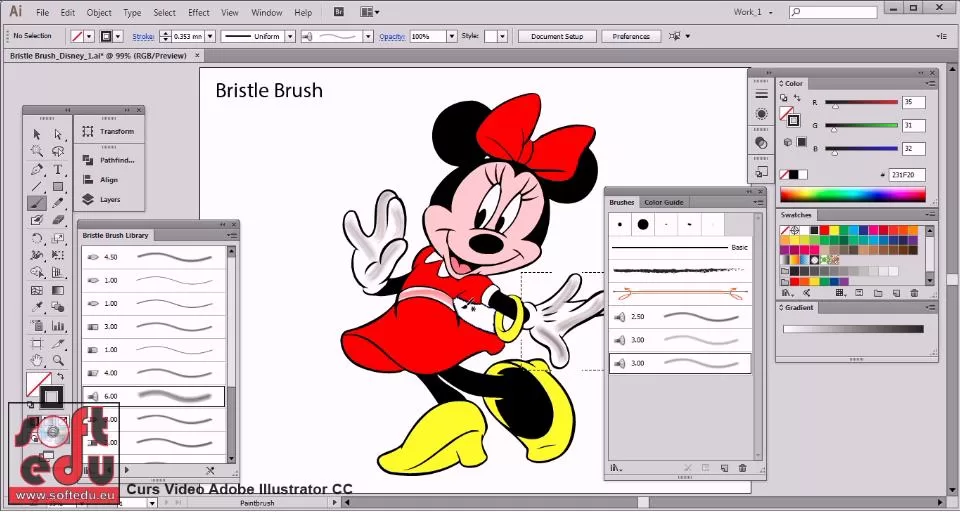This screenshot has width=960, height=512.
Task: Open the Object menu
Action: click(x=99, y=12)
